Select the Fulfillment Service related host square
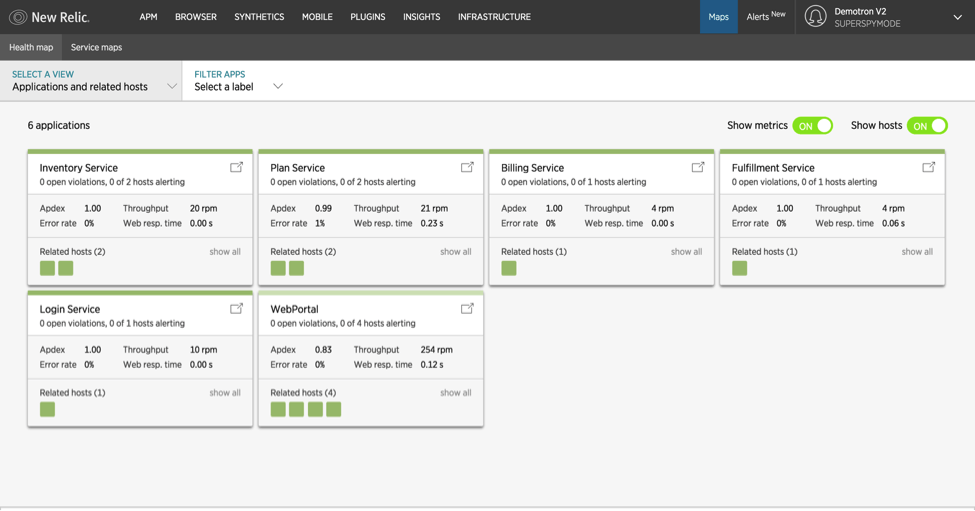Image resolution: width=975 pixels, height=511 pixels. [x=739, y=268]
